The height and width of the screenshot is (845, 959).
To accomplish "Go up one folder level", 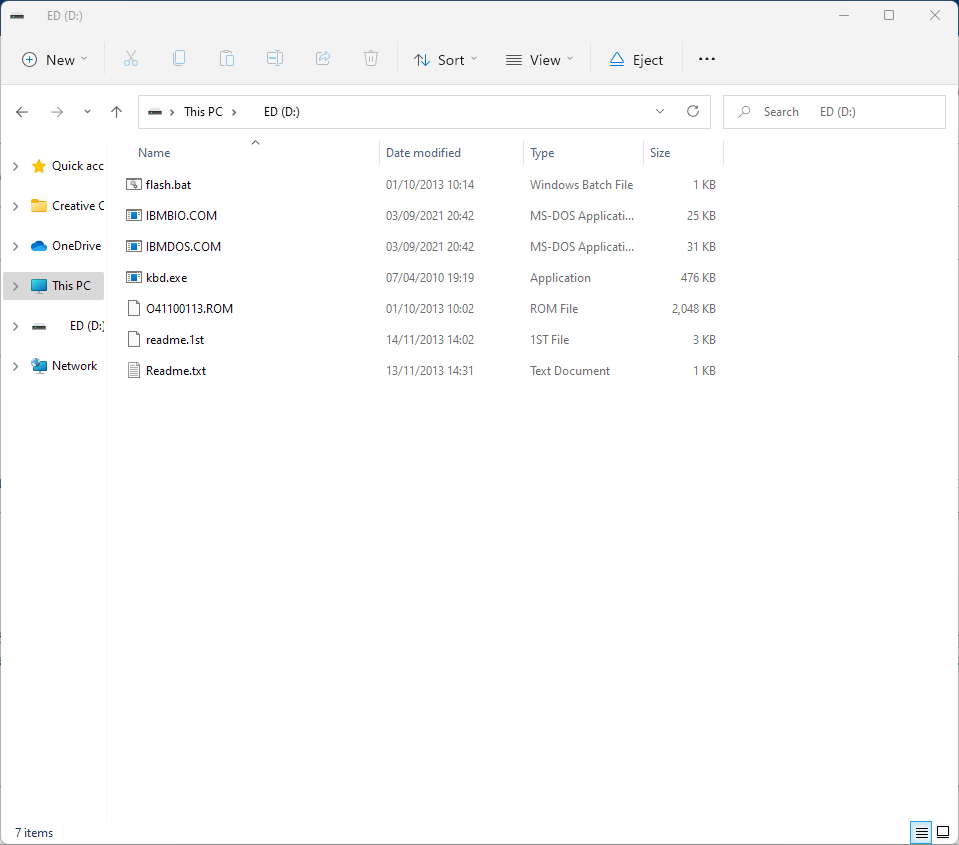I will [x=116, y=112].
